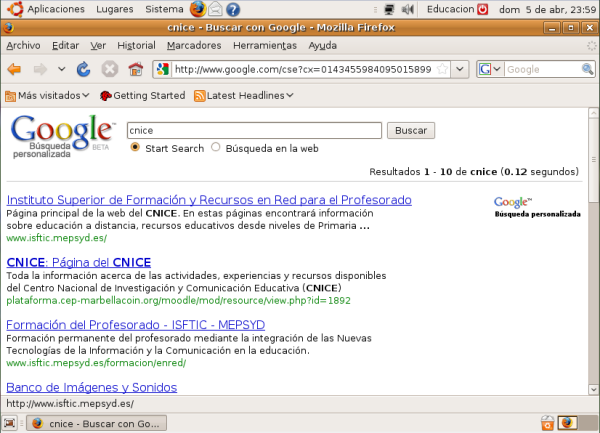Click the Google custom search text field
This screenshot has height=433, width=600.
[x=254, y=130]
